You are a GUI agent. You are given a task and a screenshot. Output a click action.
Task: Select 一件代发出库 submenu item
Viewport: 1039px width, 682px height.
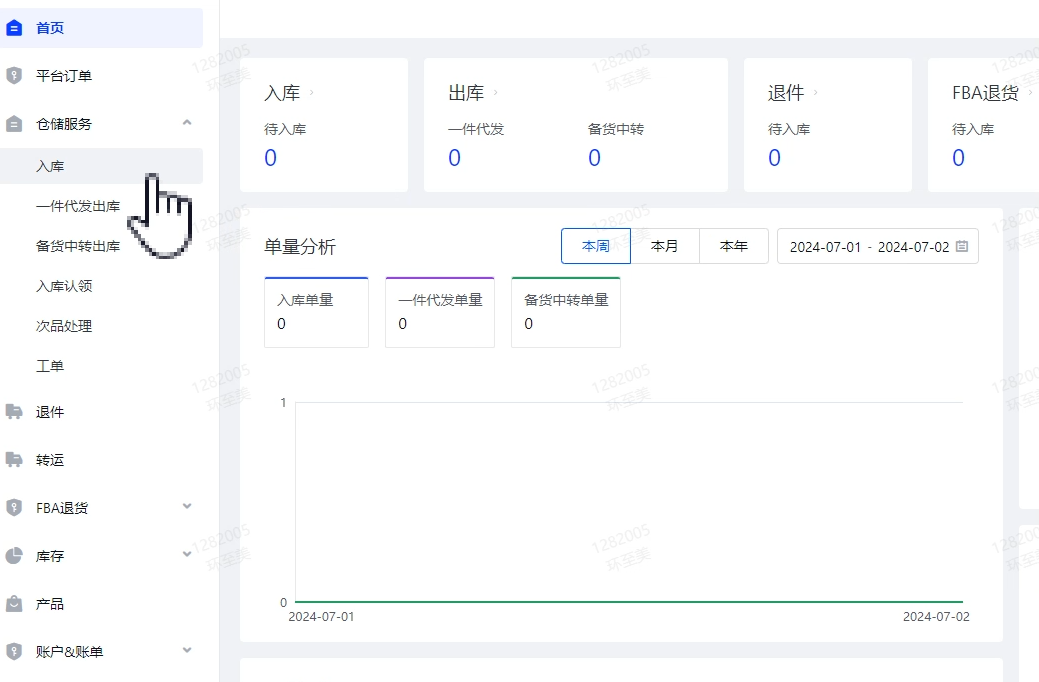point(78,206)
